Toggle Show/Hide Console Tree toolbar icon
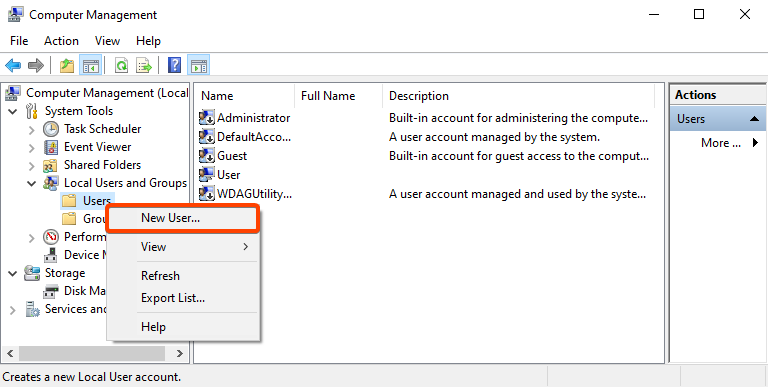 coord(91,65)
